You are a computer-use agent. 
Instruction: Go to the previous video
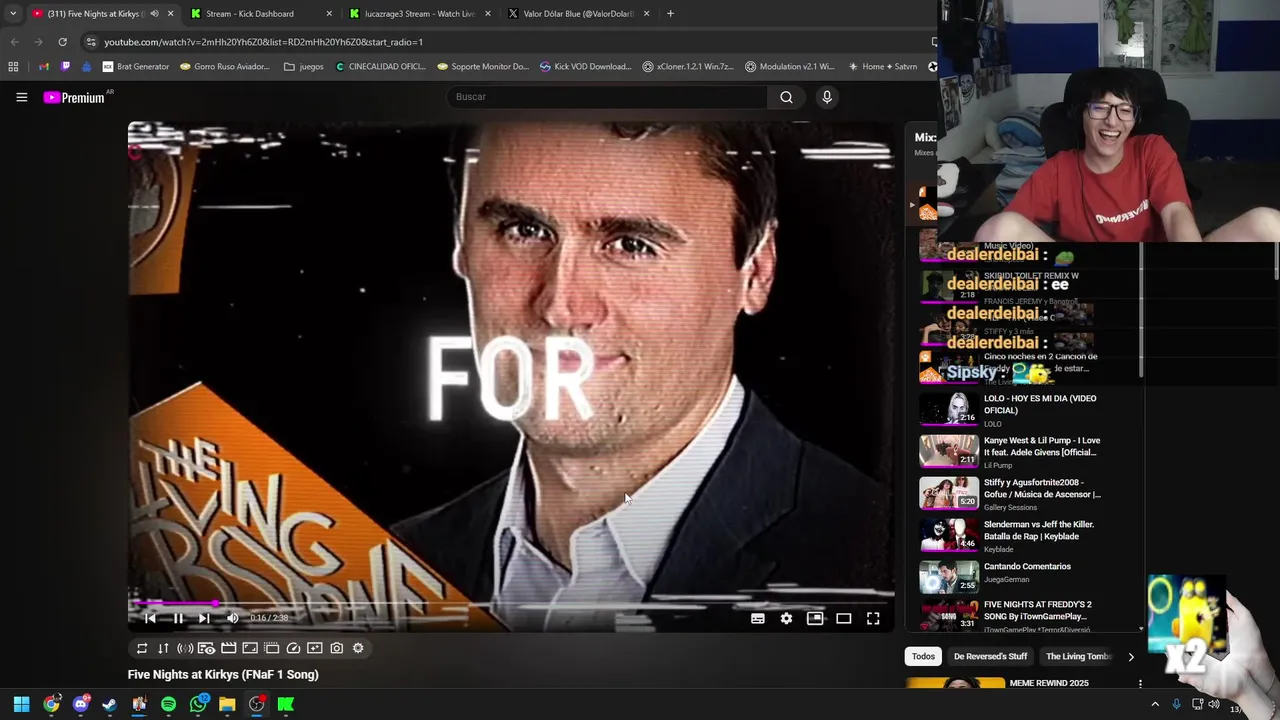(x=150, y=618)
